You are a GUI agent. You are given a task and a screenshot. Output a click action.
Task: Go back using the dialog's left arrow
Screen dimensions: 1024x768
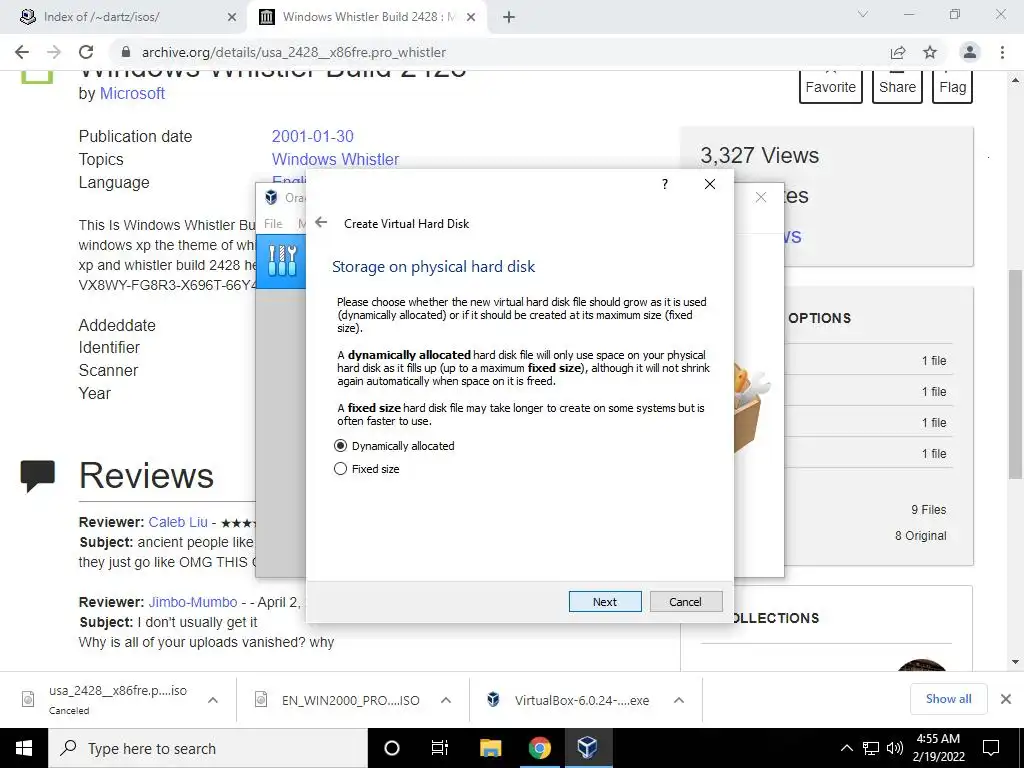[321, 223]
